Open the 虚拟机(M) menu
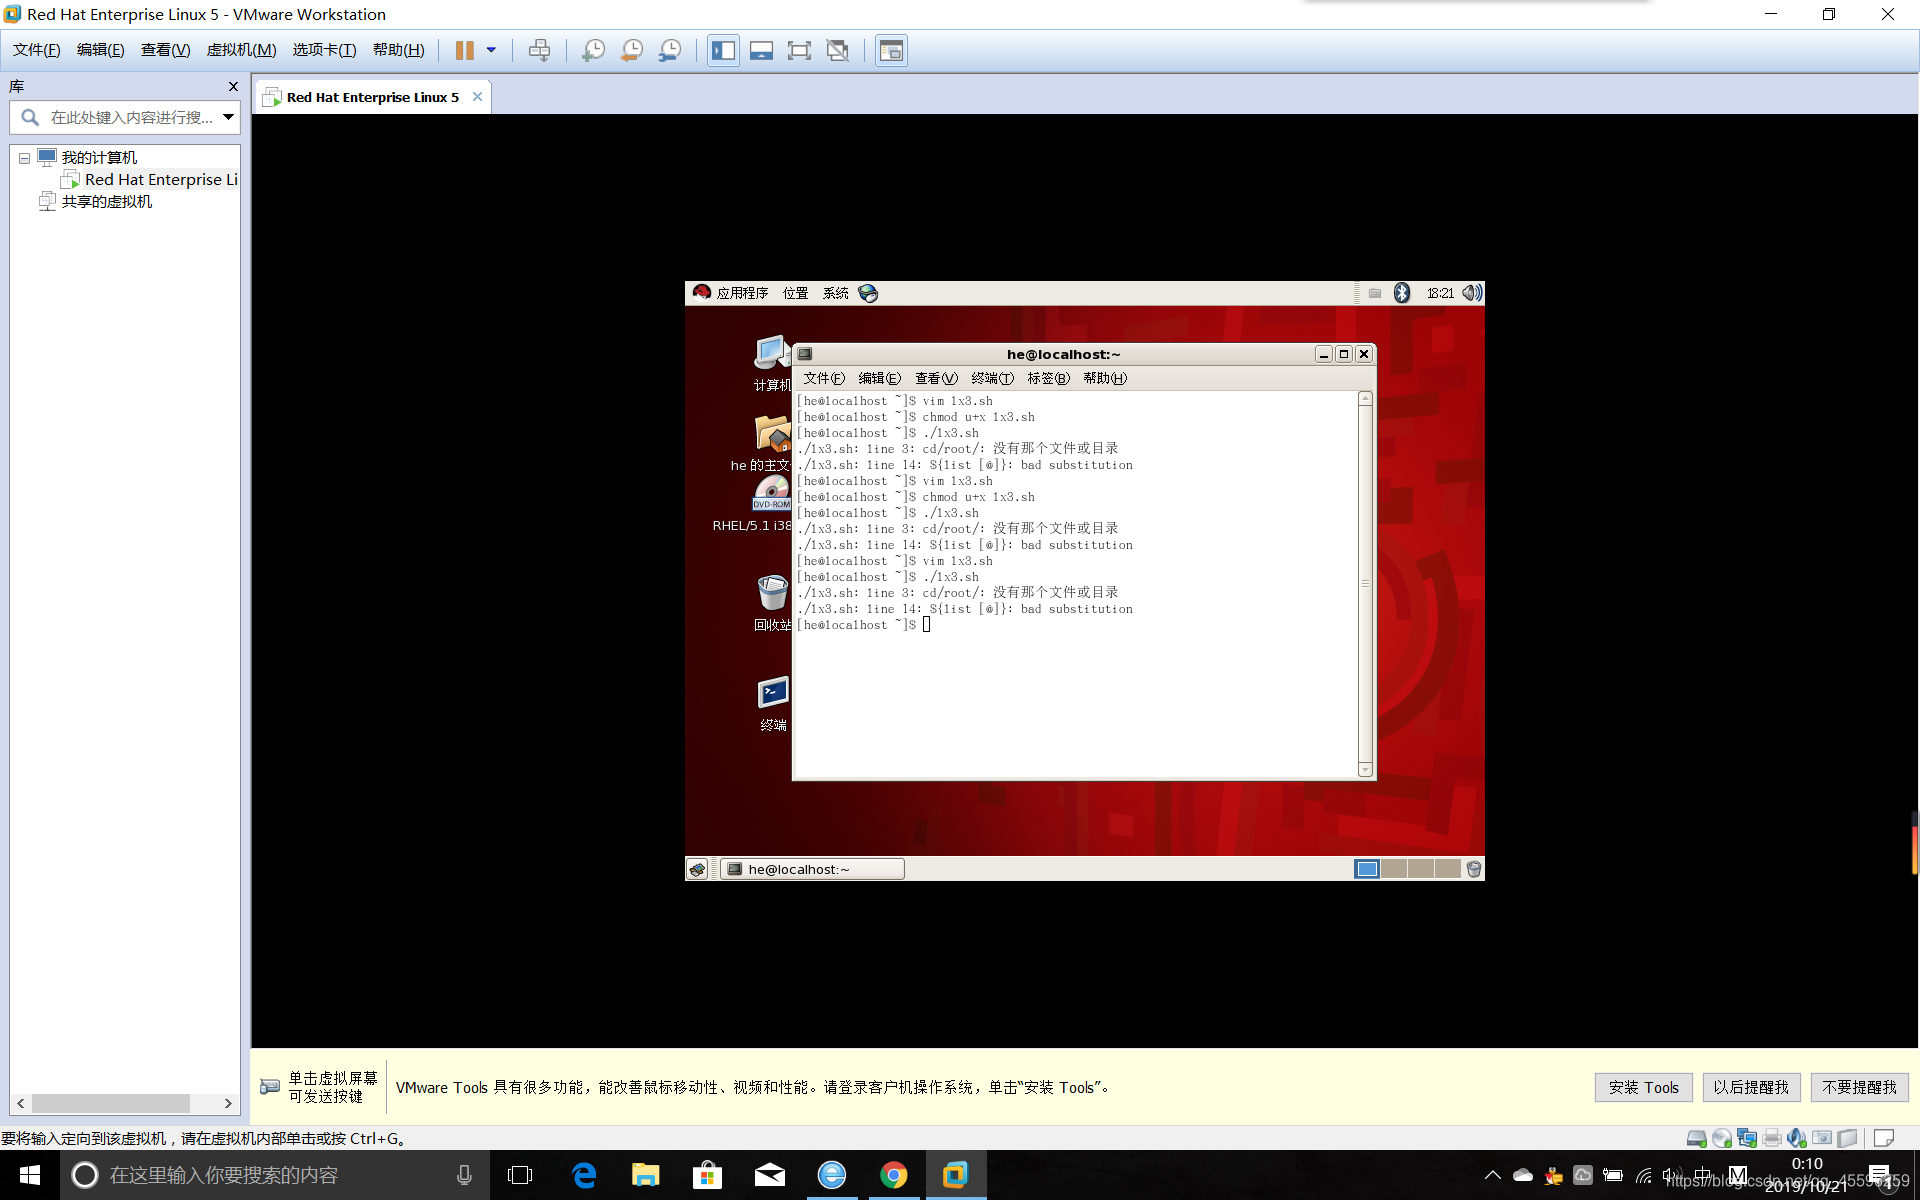Screen dimensions: 1920x1200 pyautogui.click(x=241, y=50)
